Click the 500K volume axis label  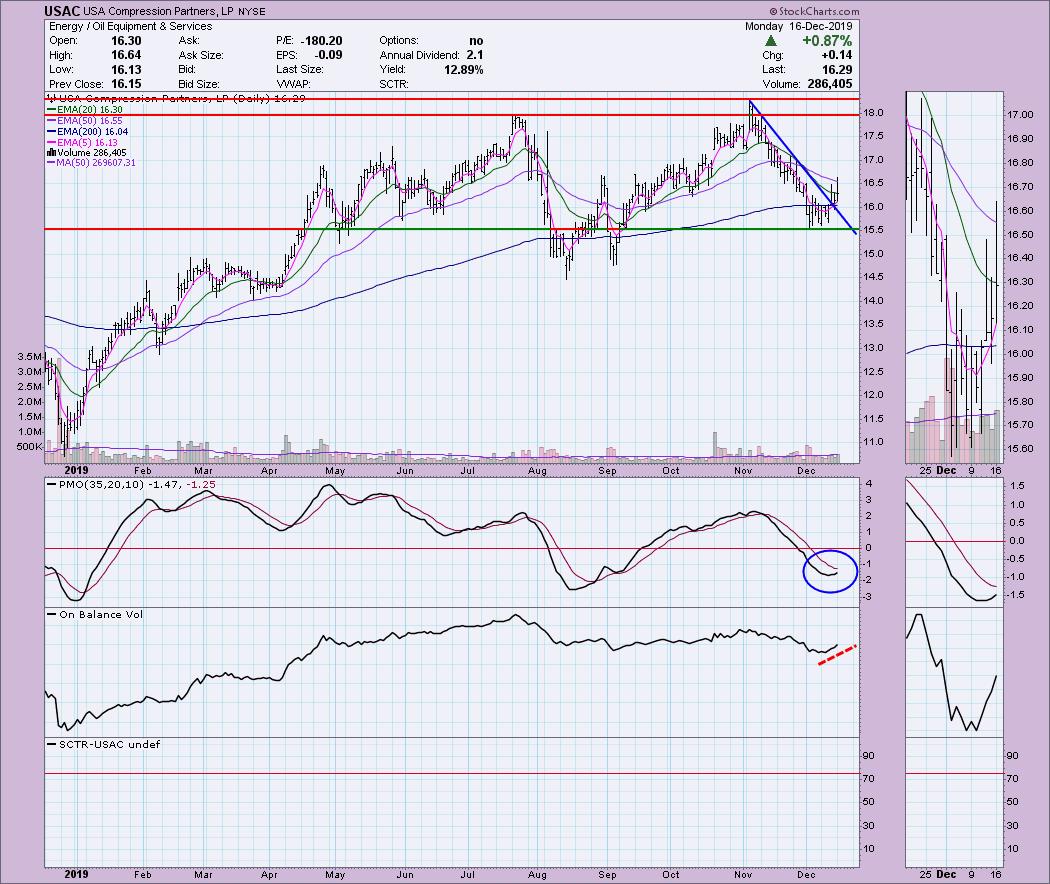(30, 447)
